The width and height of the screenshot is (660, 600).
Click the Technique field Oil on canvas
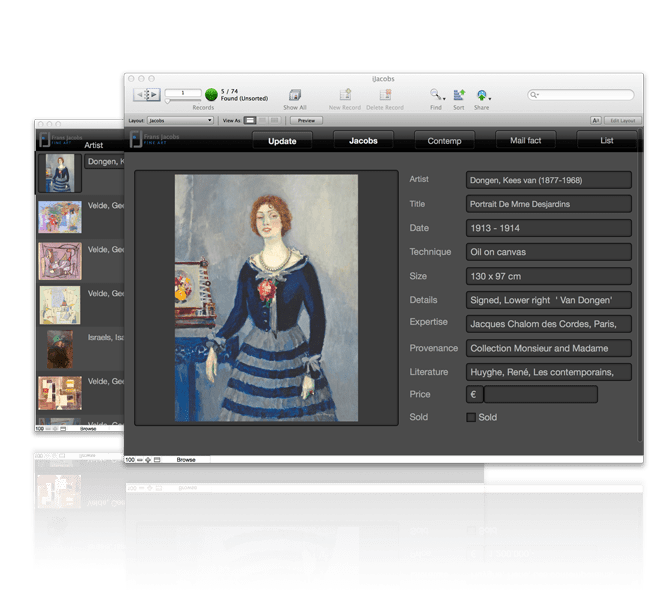(548, 252)
